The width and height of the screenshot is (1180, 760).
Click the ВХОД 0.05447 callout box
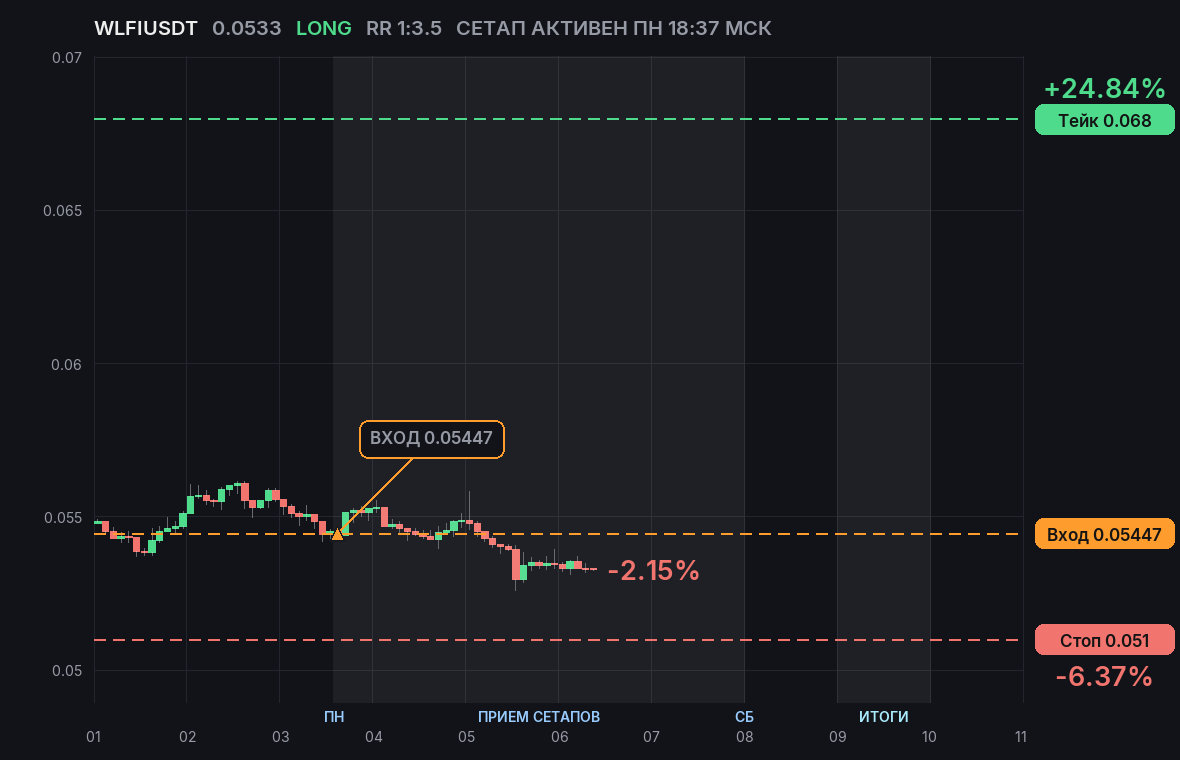[x=432, y=439]
